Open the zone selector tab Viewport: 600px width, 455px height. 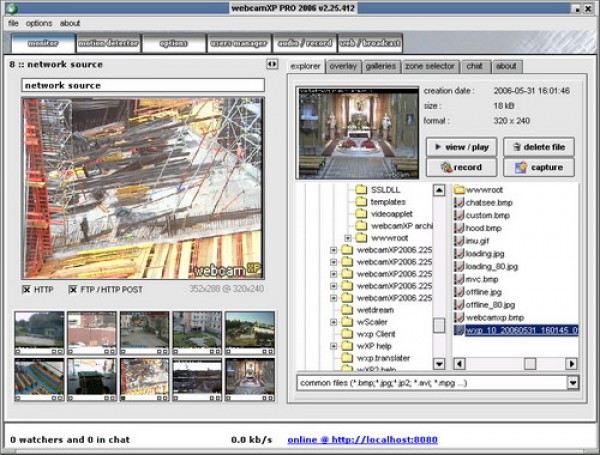[430, 66]
